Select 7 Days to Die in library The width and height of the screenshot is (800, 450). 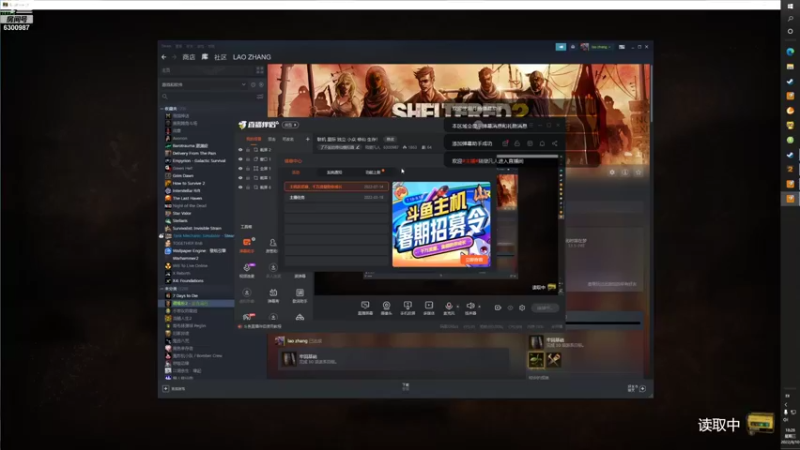(x=185, y=295)
